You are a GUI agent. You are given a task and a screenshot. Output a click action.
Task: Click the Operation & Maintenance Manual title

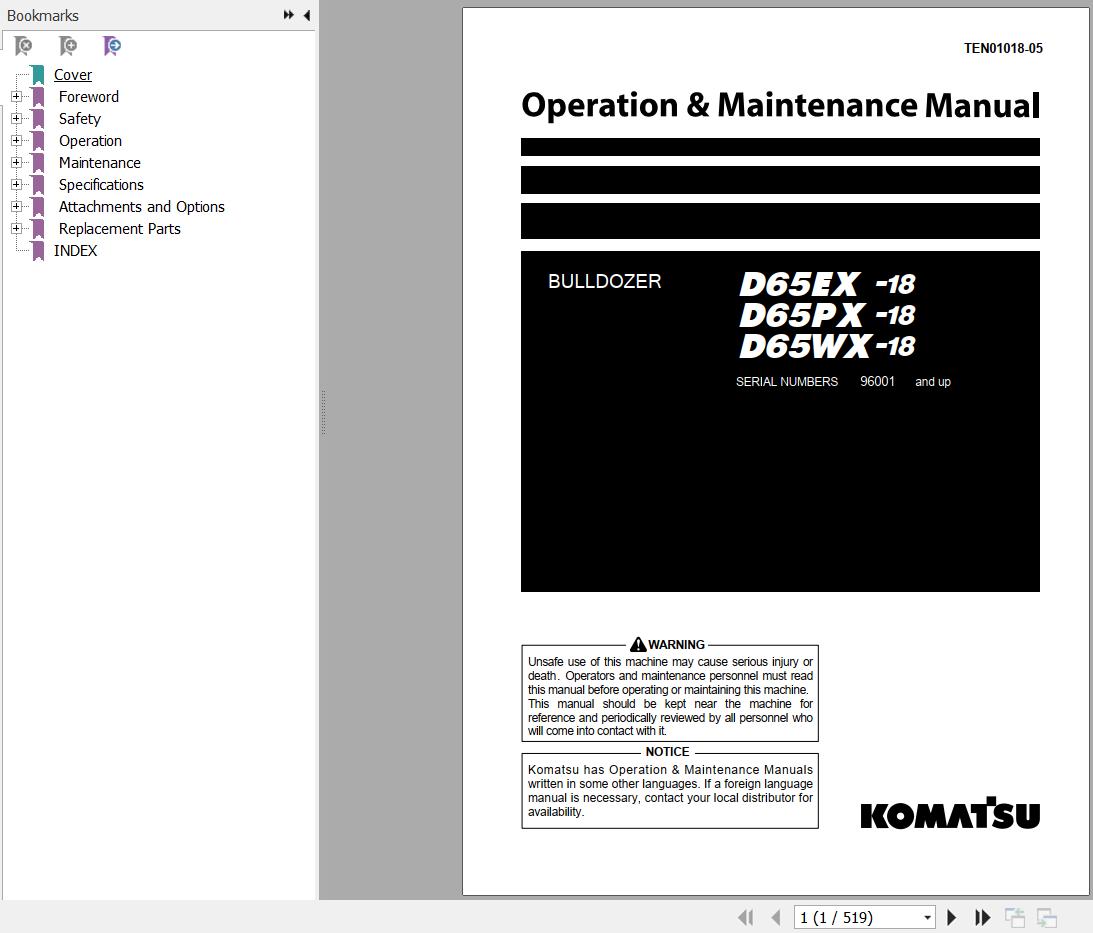pyautogui.click(x=781, y=105)
